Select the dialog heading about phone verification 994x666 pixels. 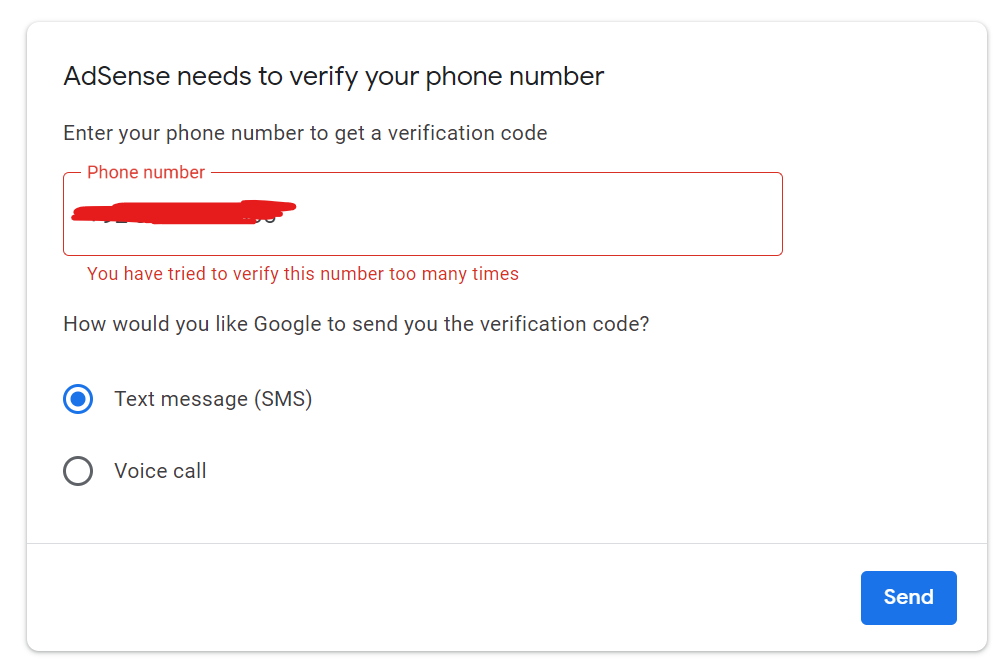coord(332,76)
